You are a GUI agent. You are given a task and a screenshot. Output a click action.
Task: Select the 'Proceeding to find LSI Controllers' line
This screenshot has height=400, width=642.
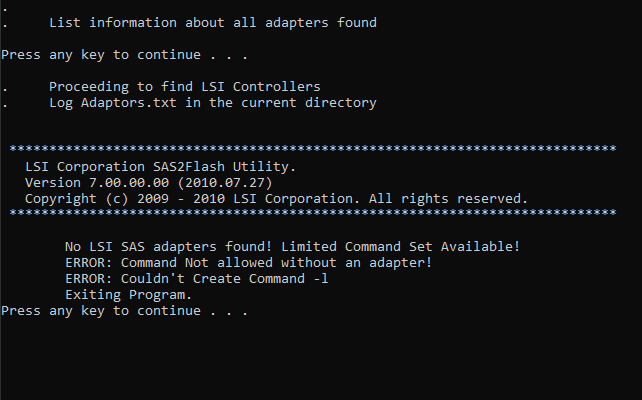tap(185, 87)
